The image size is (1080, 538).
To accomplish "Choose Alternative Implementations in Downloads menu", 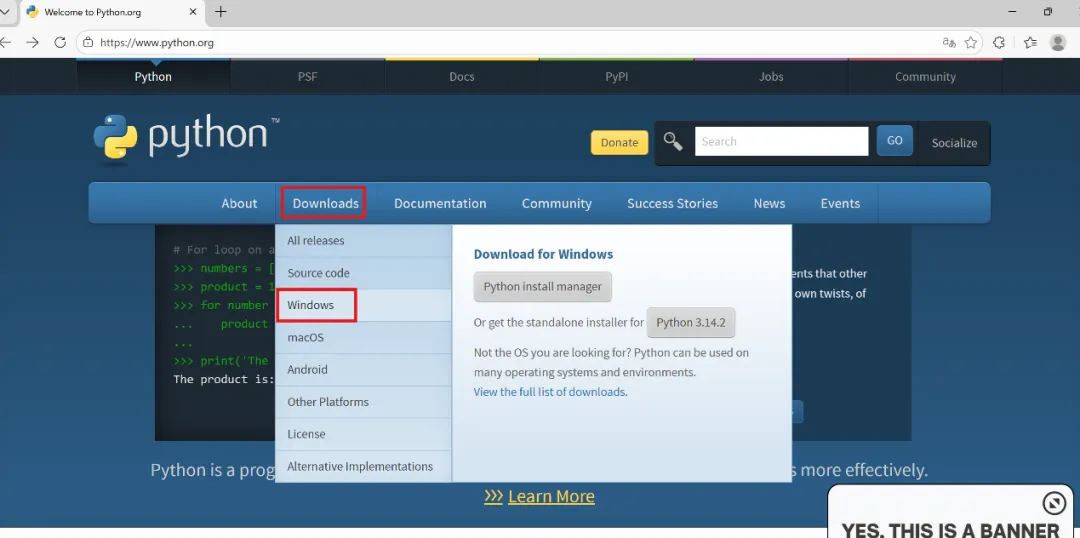I will [364, 466].
